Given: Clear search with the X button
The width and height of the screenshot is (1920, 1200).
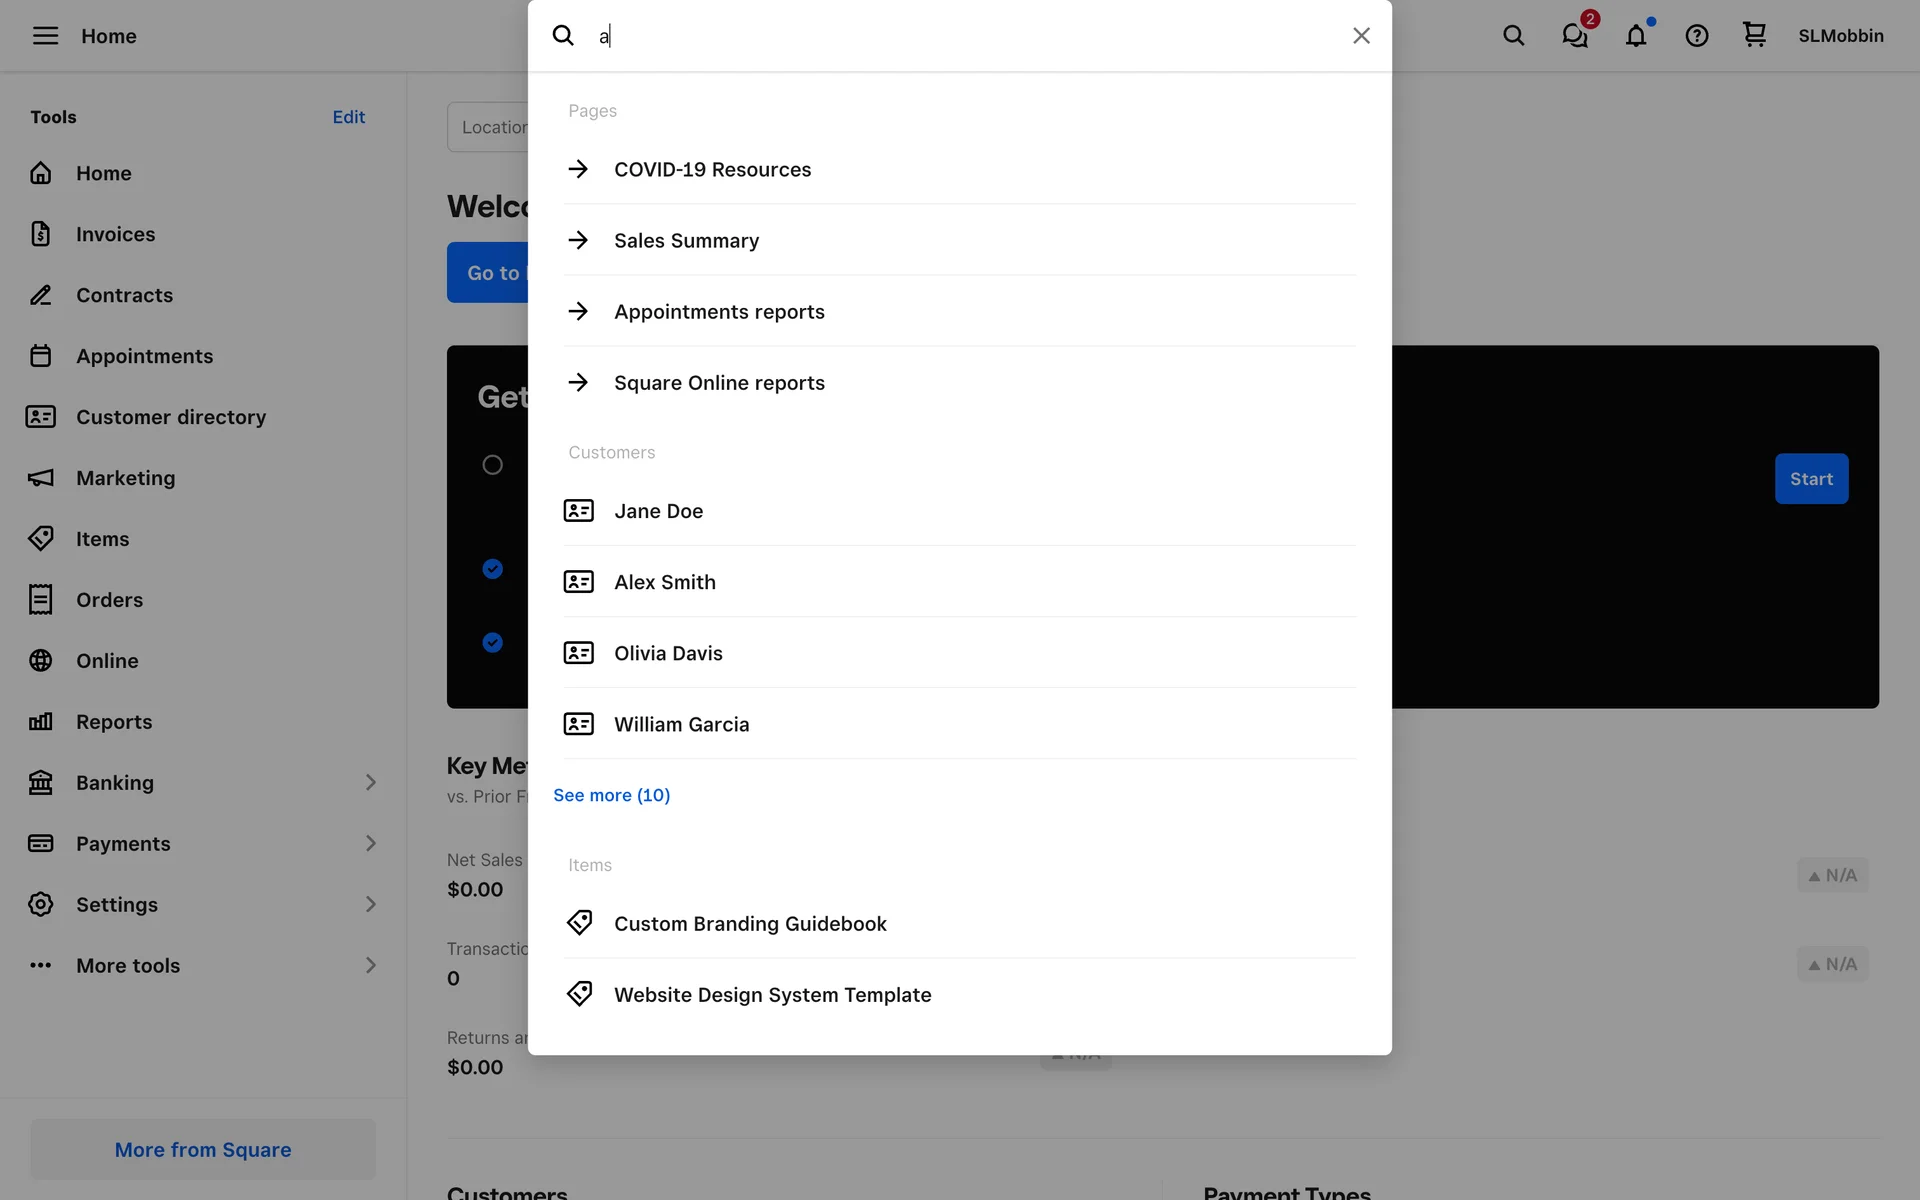Looking at the screenshot, I should tap(1361, 36).
